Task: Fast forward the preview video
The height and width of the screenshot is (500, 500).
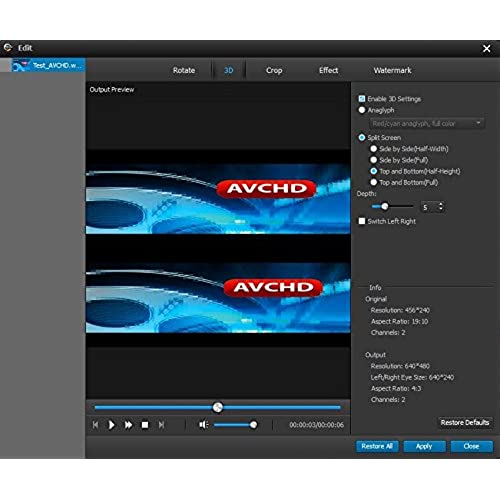Action: 128,425
